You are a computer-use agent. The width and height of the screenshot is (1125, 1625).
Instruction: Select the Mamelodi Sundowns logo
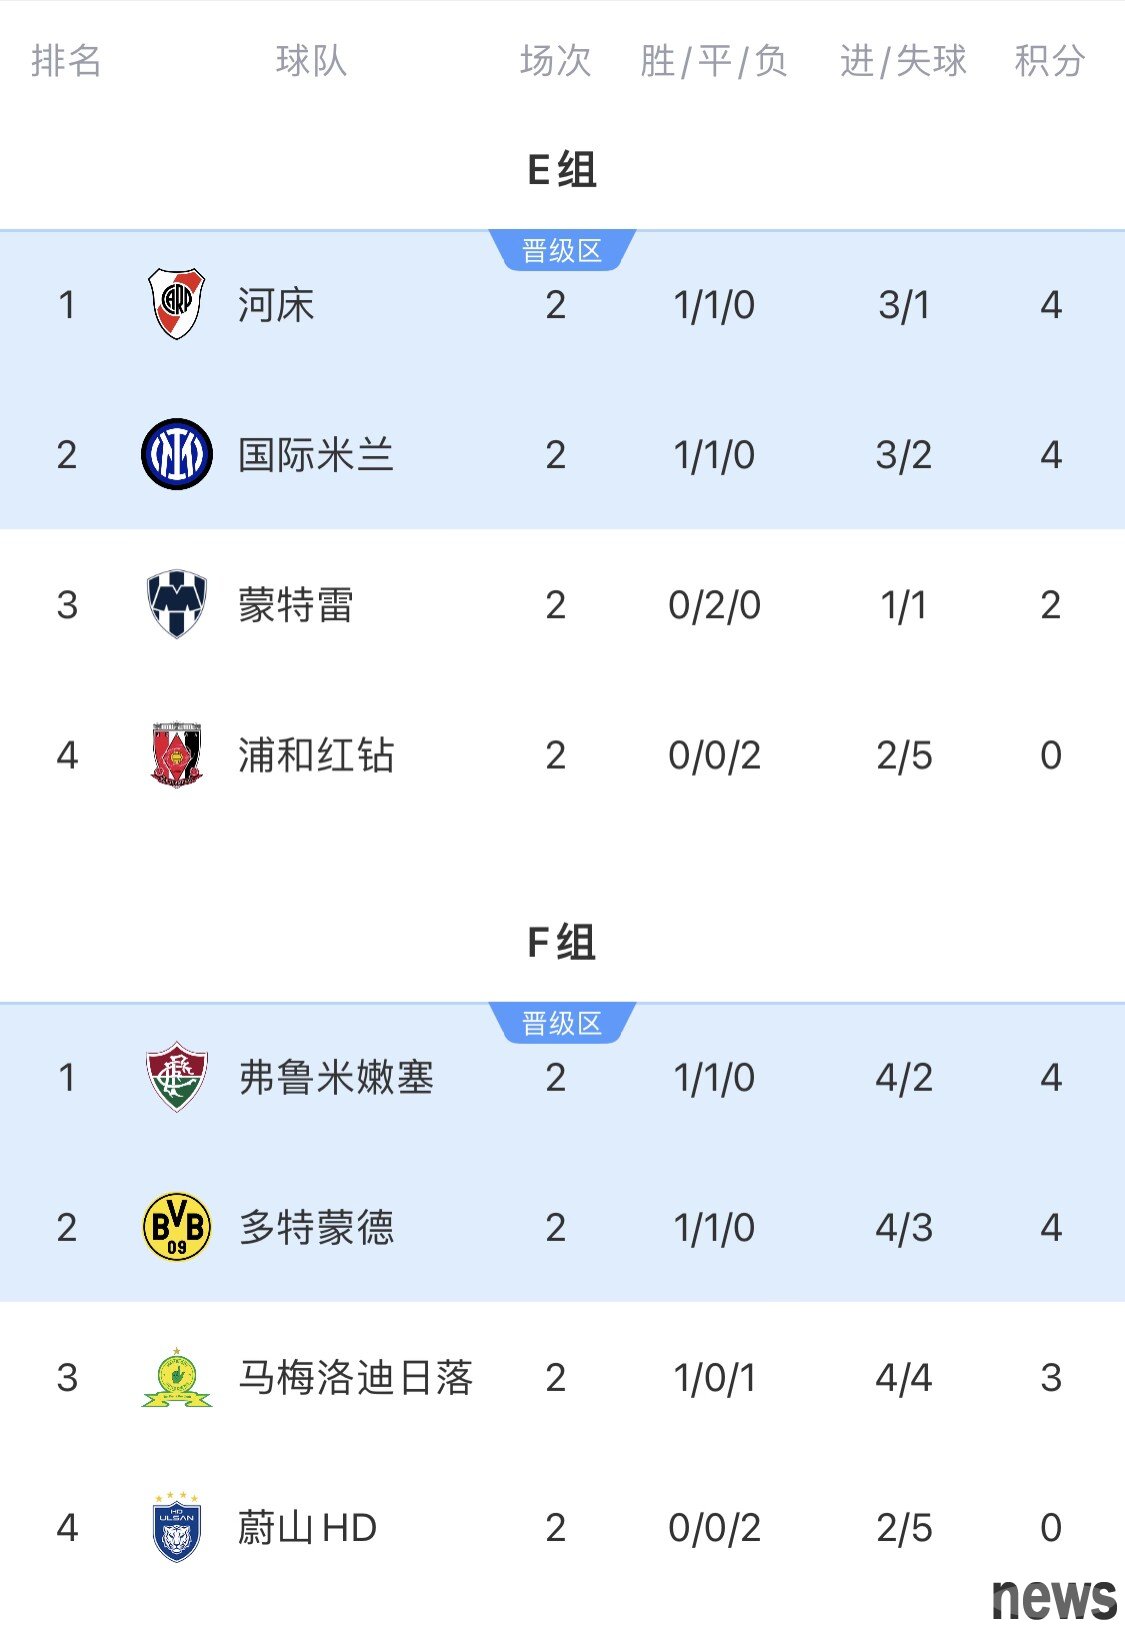176,1377
